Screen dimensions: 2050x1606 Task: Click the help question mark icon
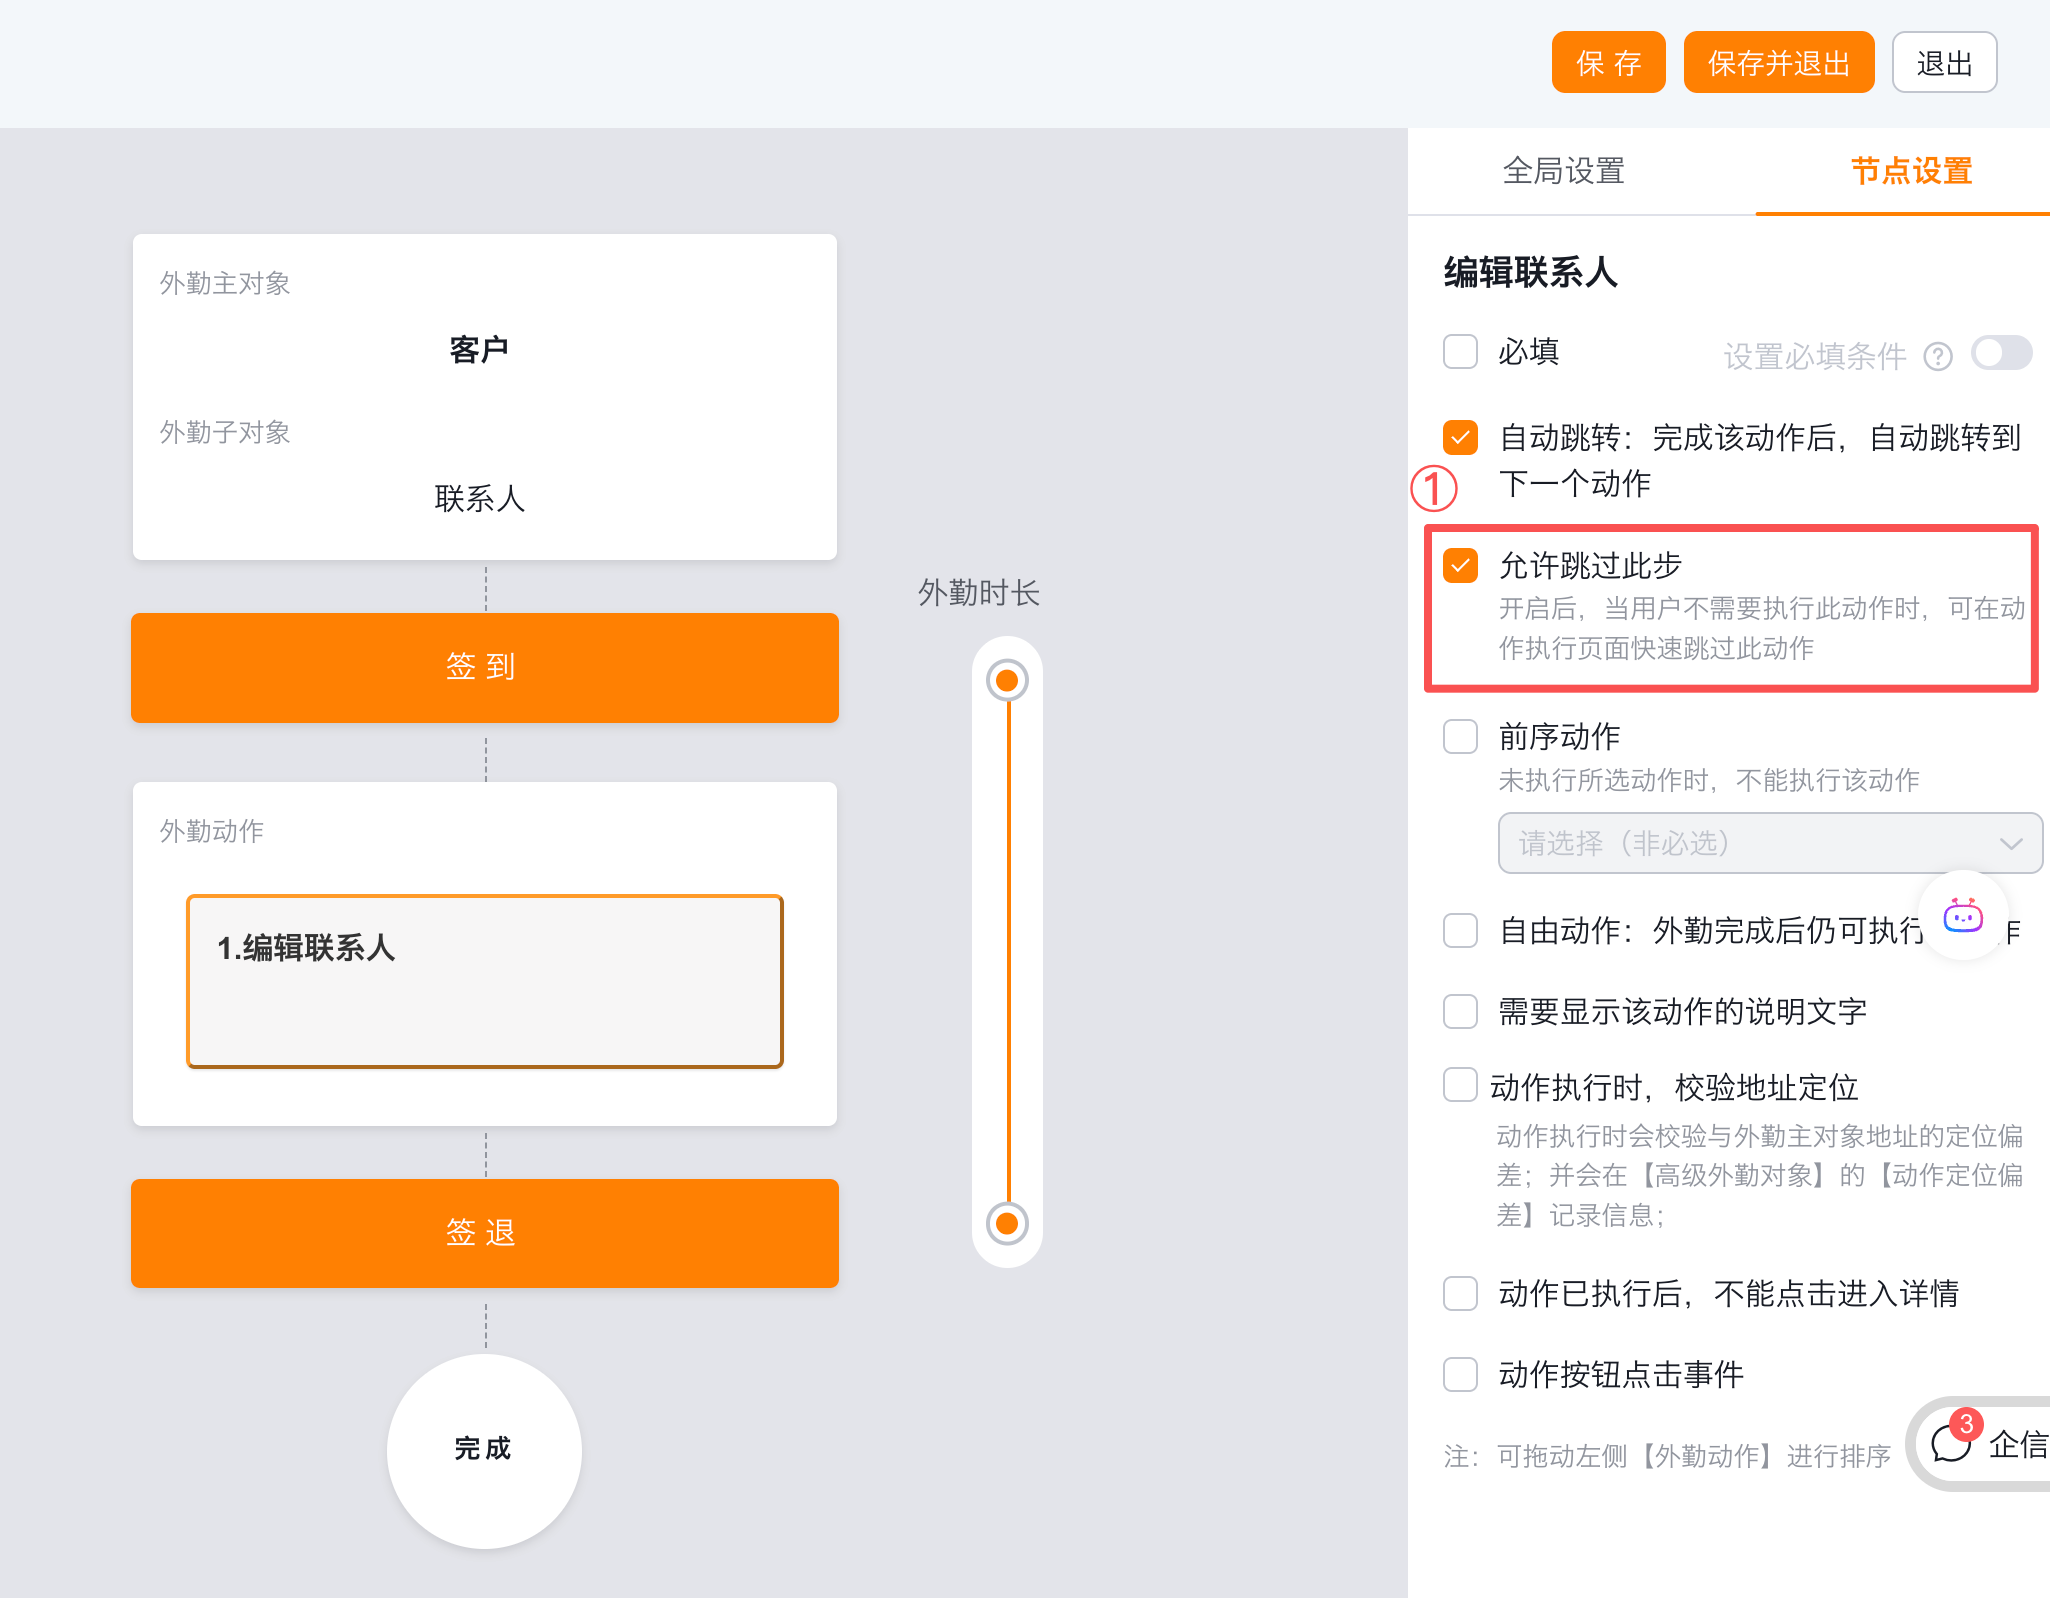pos(1937,357)
